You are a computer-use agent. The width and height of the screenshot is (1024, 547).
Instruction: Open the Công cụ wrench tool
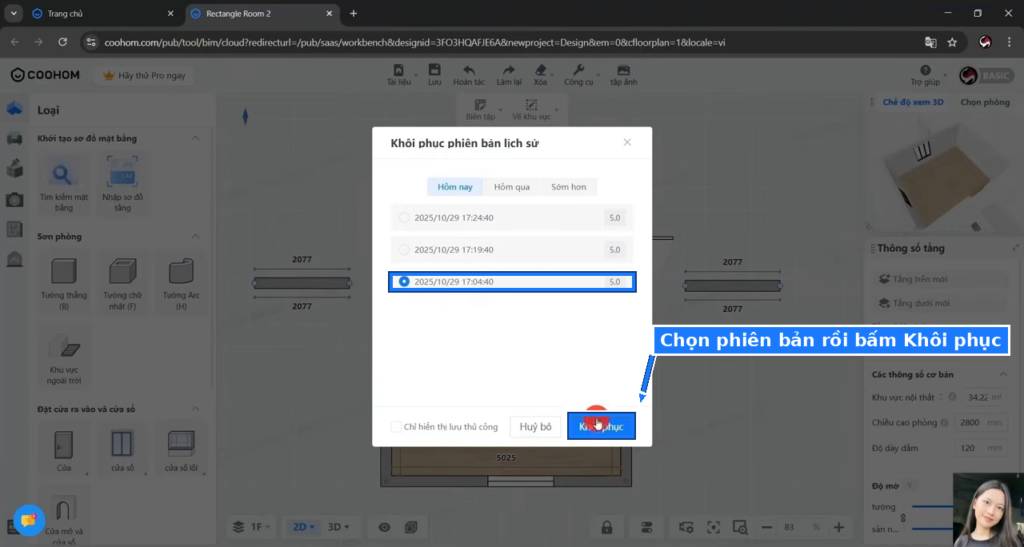[578, 70]
